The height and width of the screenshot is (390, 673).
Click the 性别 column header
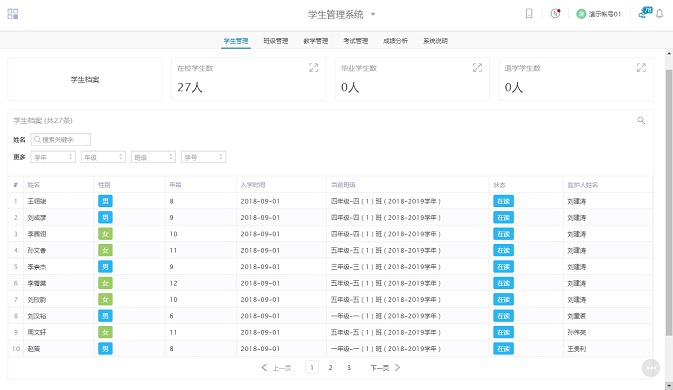pos(104,185)
